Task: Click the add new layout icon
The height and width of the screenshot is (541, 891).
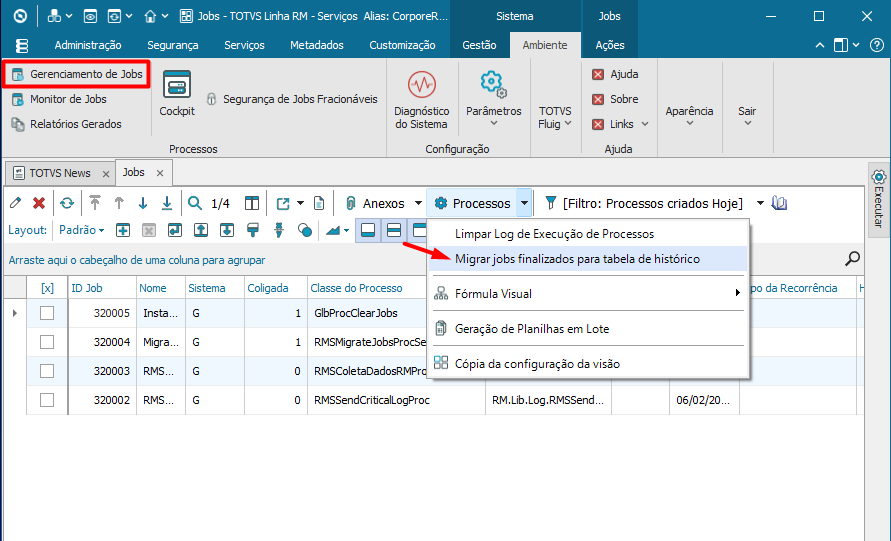Action: coord(123,230)
